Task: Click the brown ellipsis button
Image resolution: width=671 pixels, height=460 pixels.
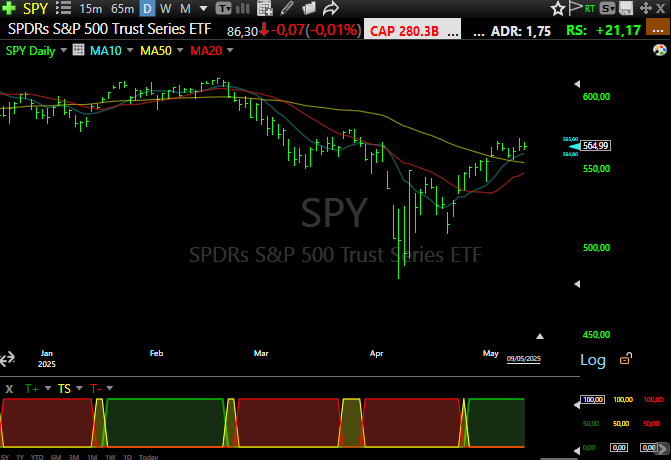Action: point(658,29)
